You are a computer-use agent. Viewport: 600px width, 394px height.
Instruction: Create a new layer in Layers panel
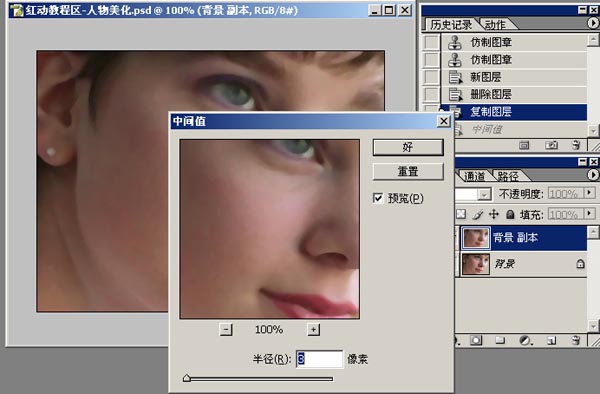[x=551, y=340]
